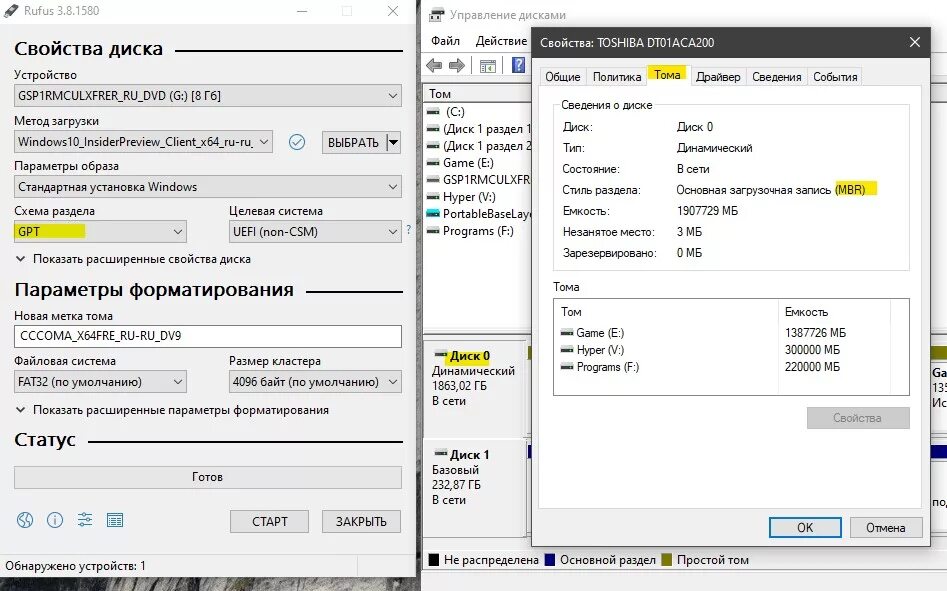
Task: Select PortableBaseLayer volume in Disk Management
Action: [477, 214]
